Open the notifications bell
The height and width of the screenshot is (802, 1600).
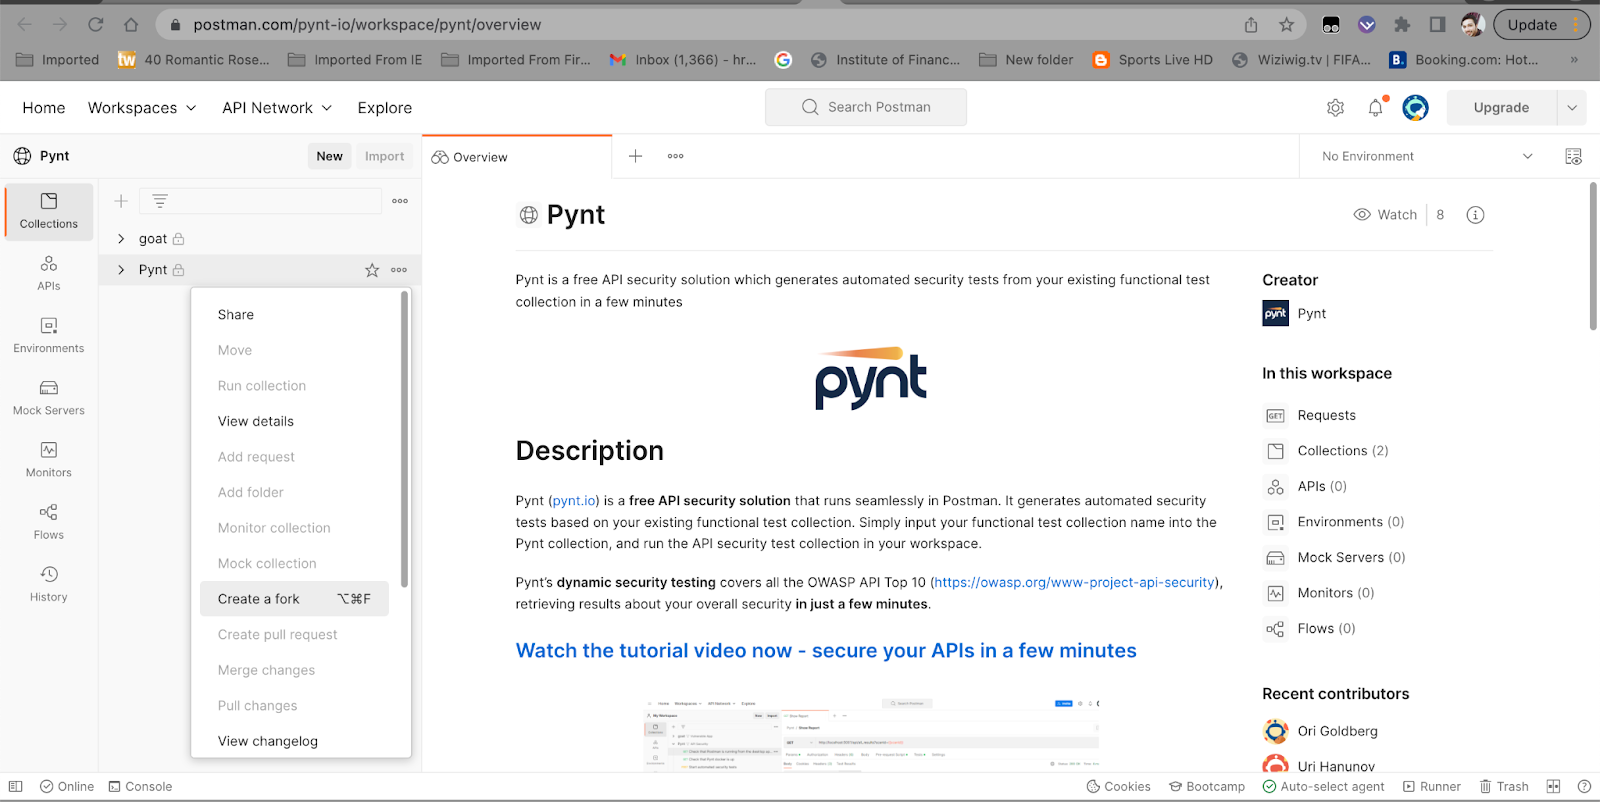click(1376, 108)
